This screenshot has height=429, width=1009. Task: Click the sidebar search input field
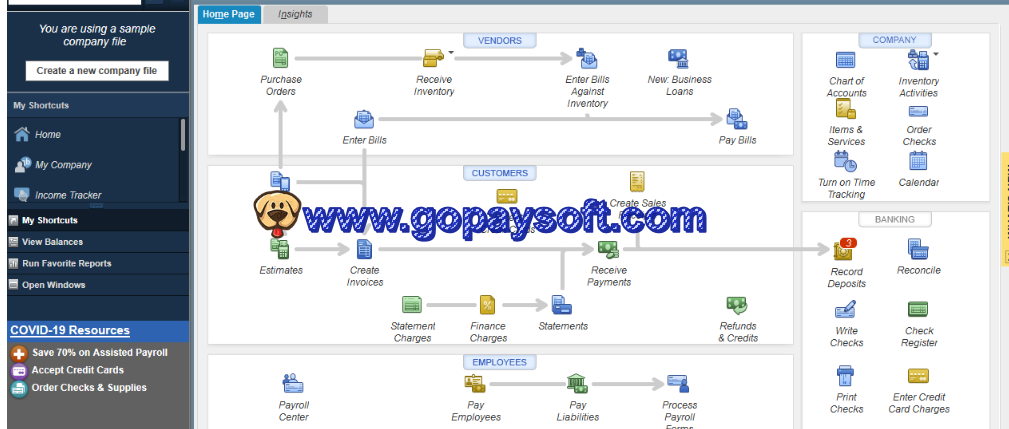pyautogui.click(x=74, y=2)
